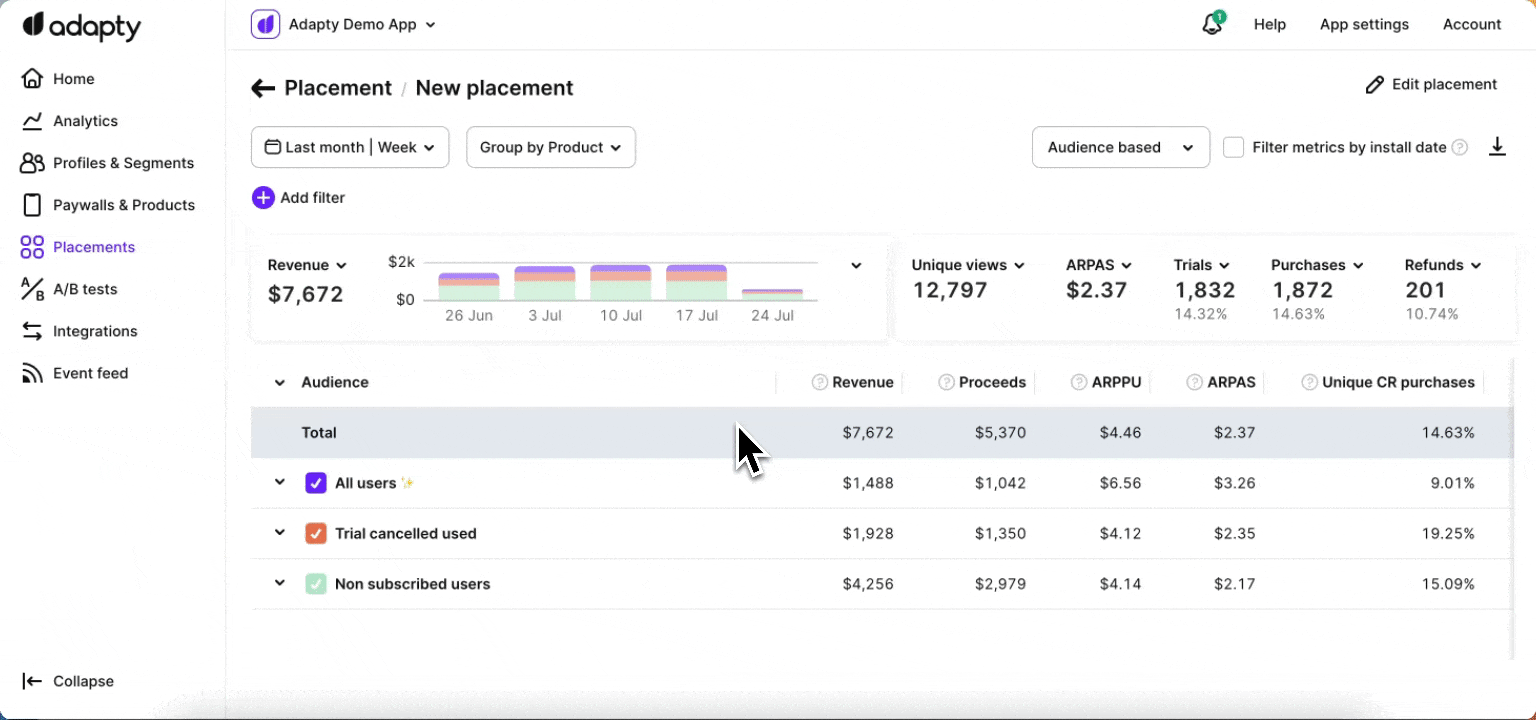Screen dimensions: 1536x720
Task: Click the back arrow next to Placement
Action: 263,88
